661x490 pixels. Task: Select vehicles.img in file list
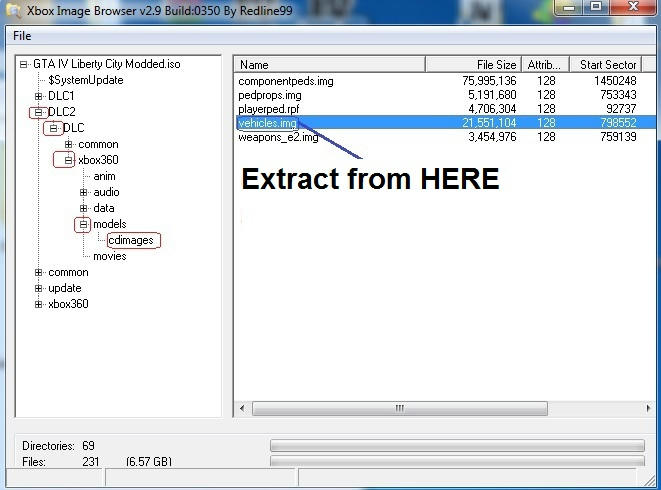[x=268, y=123]
